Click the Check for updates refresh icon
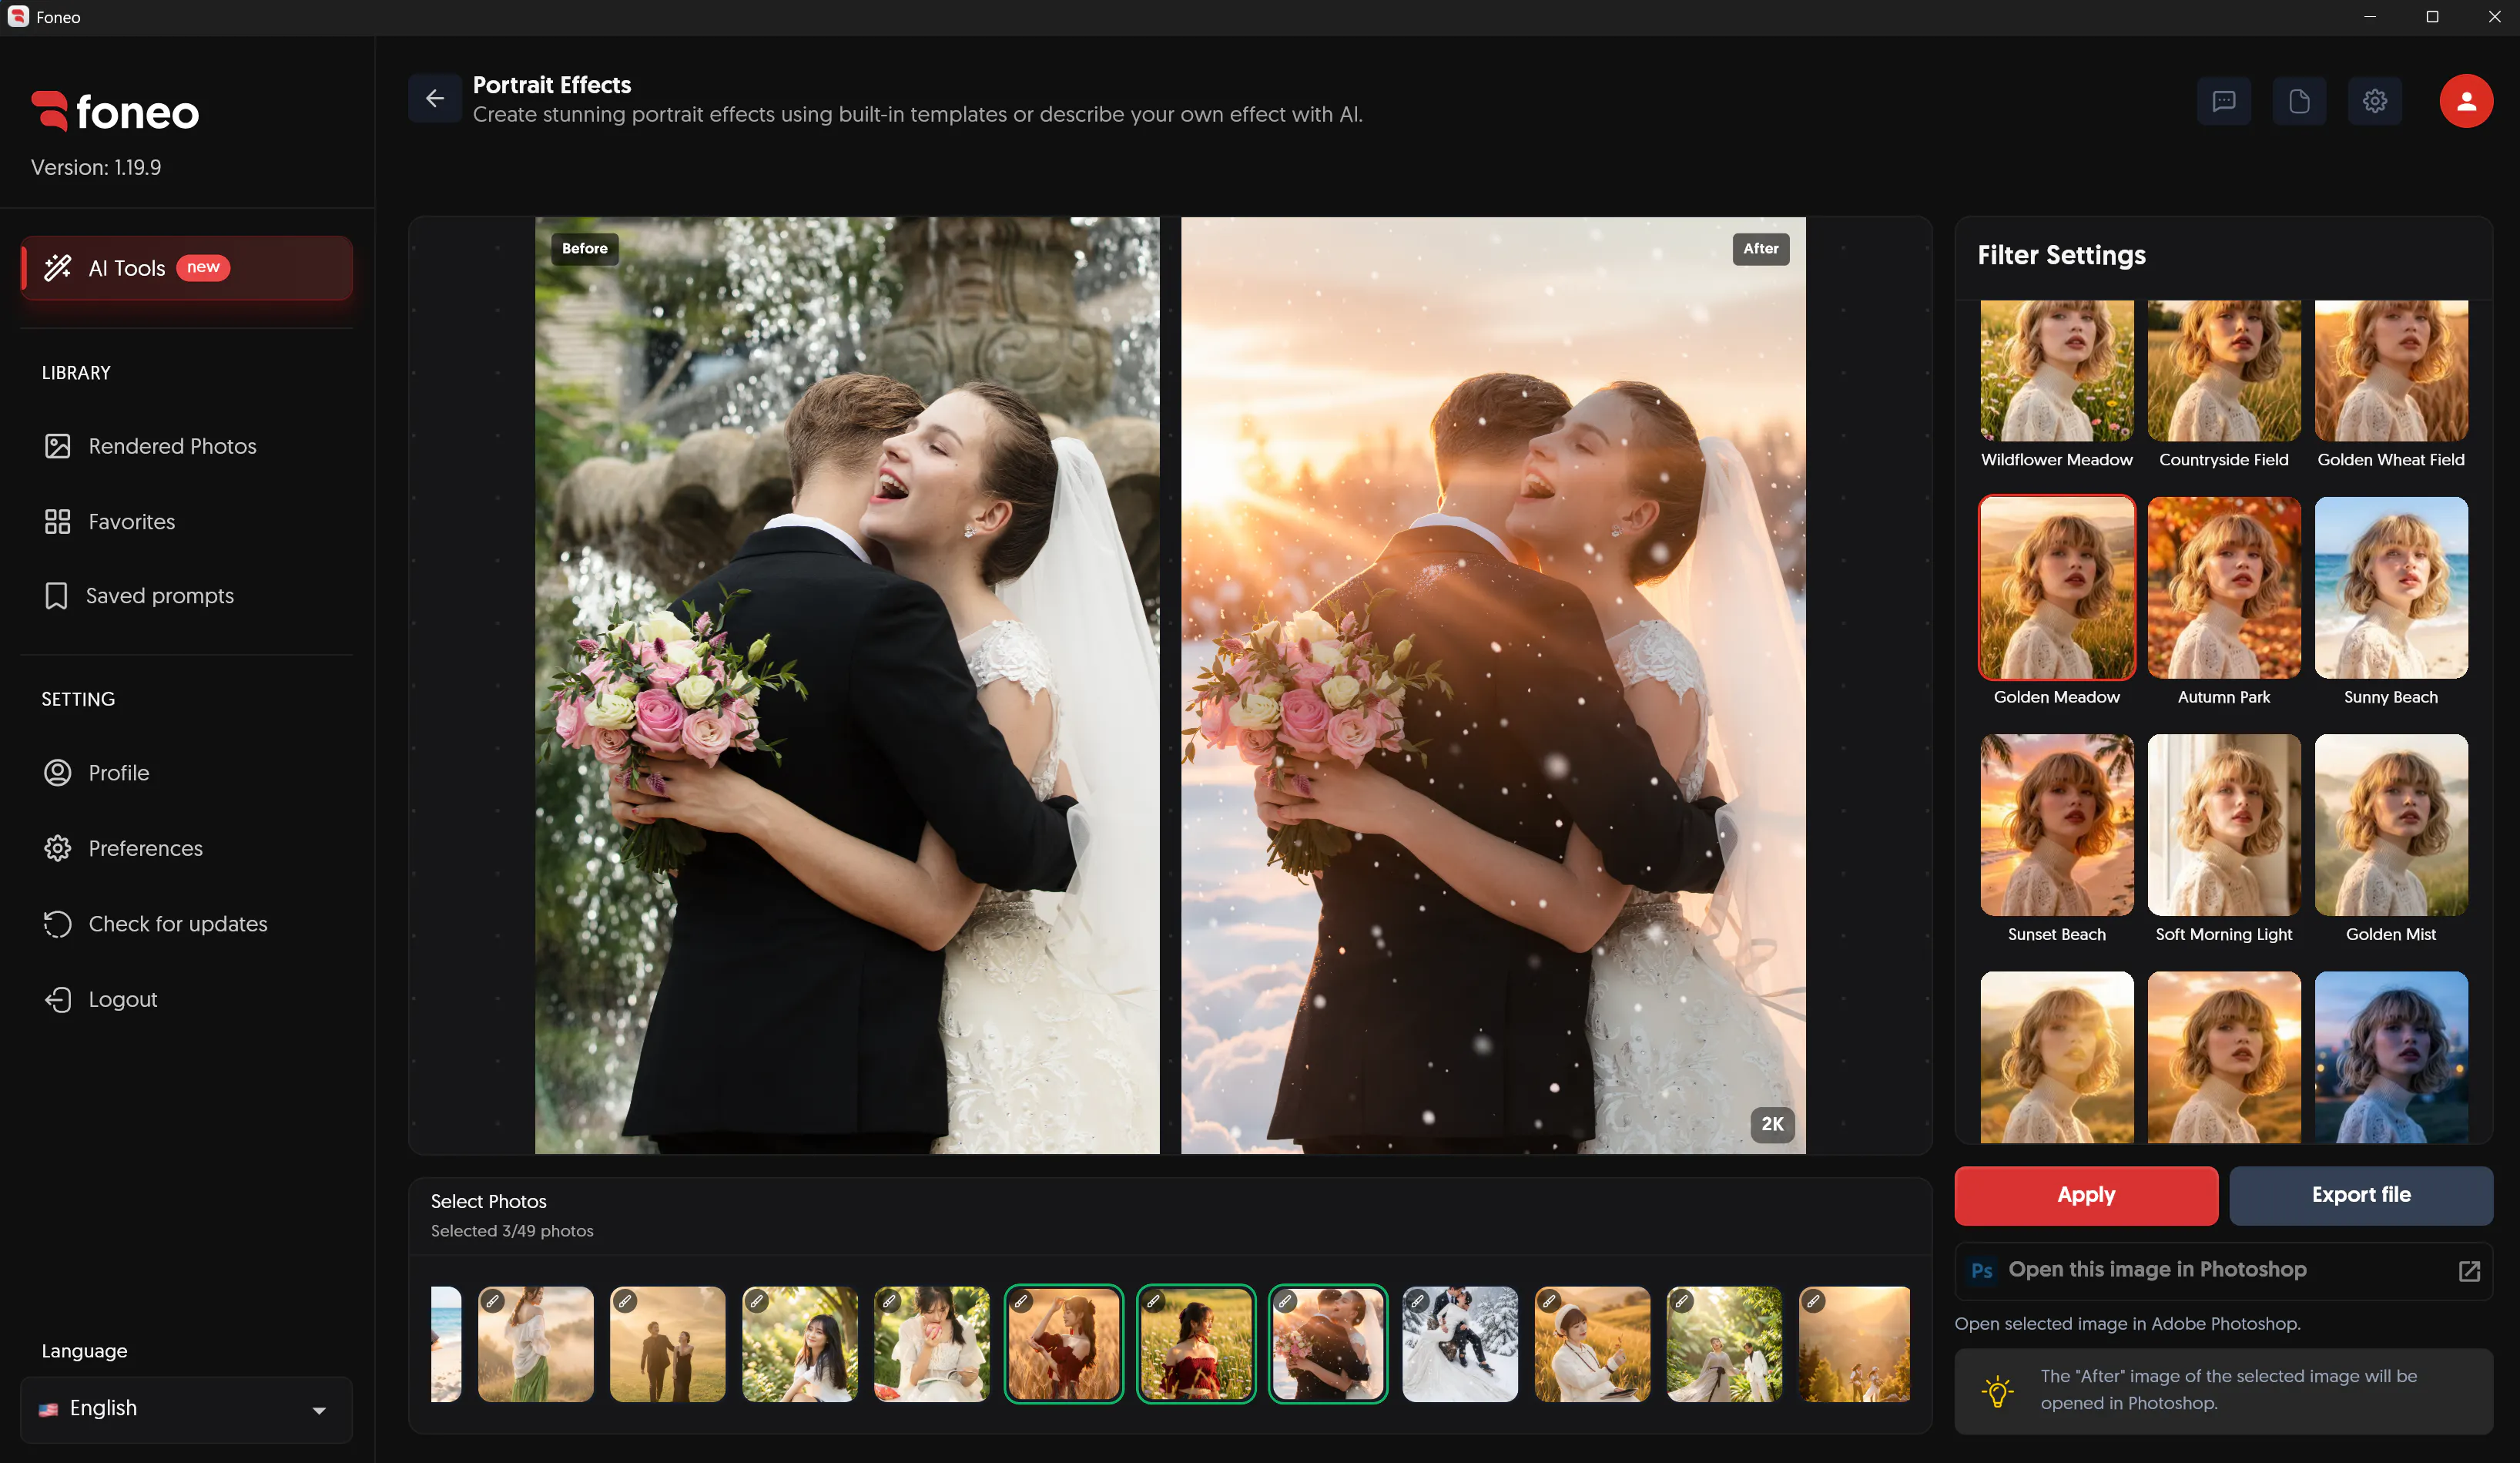The width and height of the screenshot is (2520, 1463). coord(58,924)
